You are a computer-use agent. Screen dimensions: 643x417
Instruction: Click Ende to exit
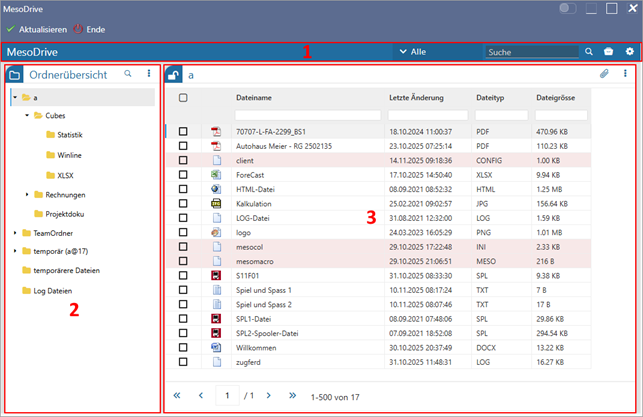(x=88, y=29)
